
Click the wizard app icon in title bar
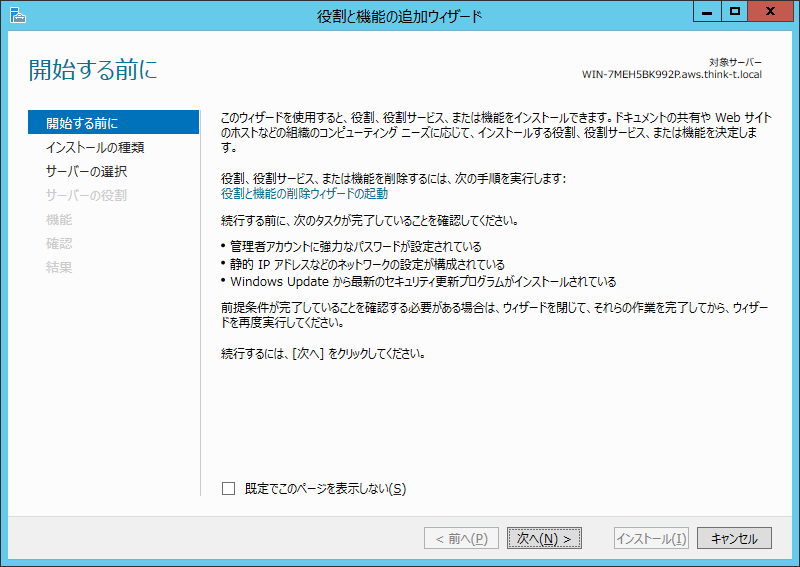coord(18,15)
